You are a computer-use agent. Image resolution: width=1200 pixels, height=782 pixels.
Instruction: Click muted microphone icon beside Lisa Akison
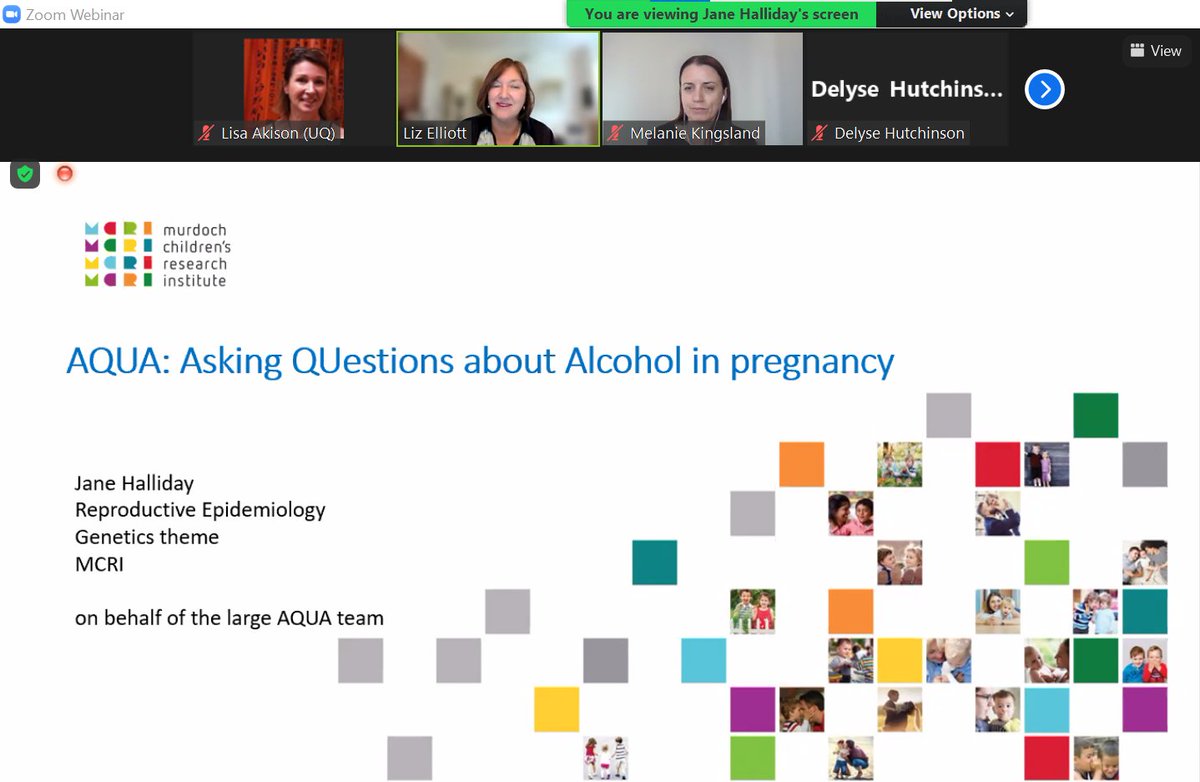click(208, 133)
